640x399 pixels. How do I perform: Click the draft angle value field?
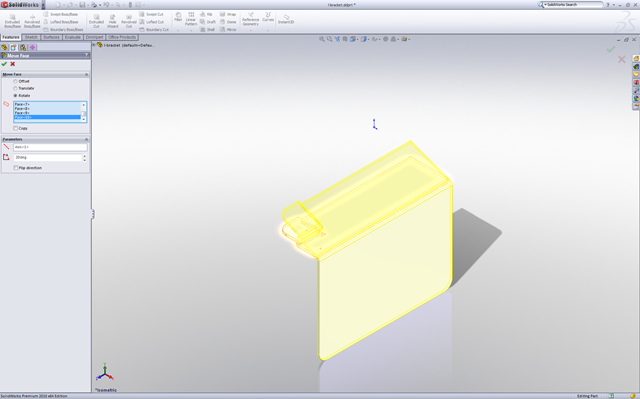point(48,157)
